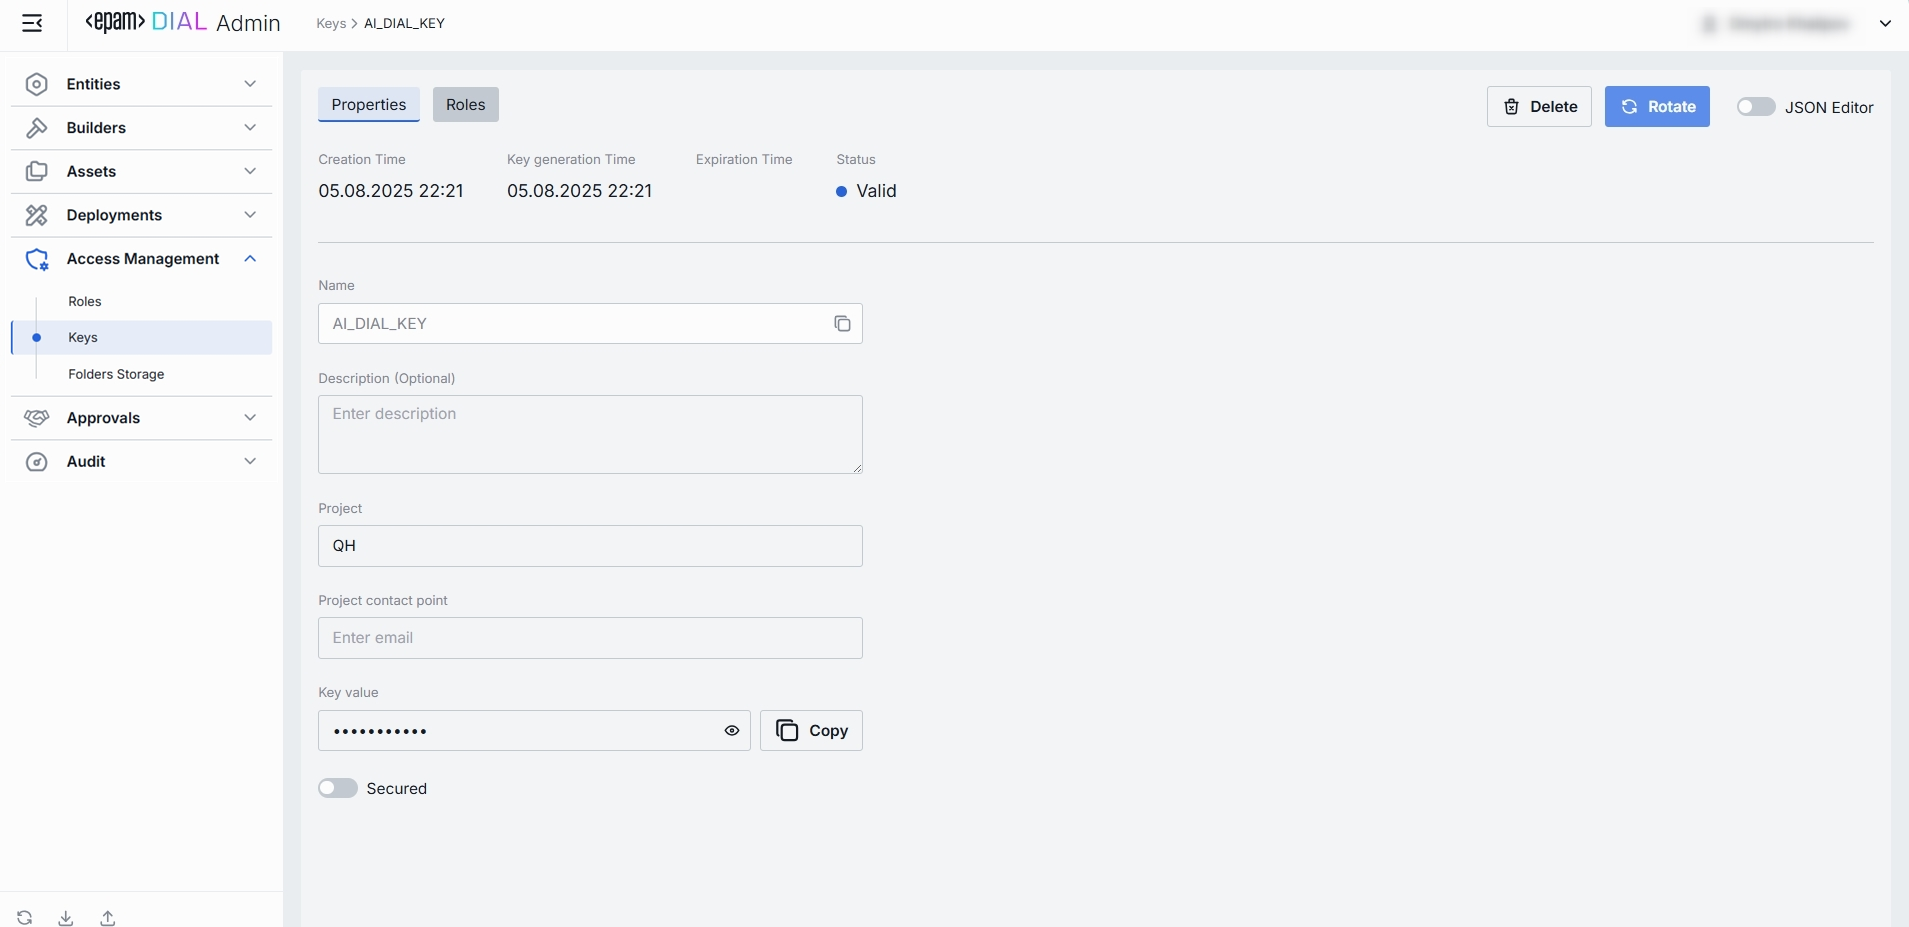Expand the Builders section chevron
The image size is (1909, 927).
pyautogui.click(x=250, y=128)
